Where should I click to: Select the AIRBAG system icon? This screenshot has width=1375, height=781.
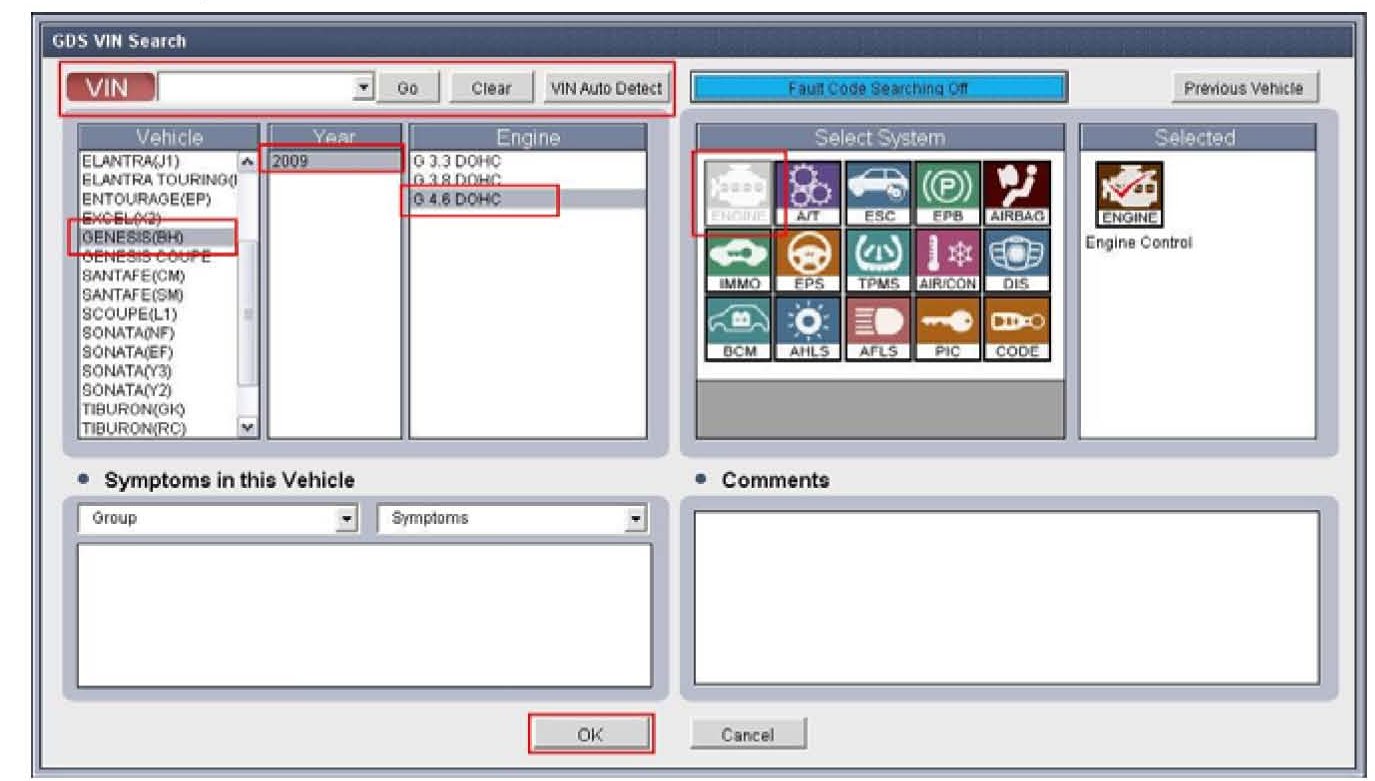(x=1016, y=192)
